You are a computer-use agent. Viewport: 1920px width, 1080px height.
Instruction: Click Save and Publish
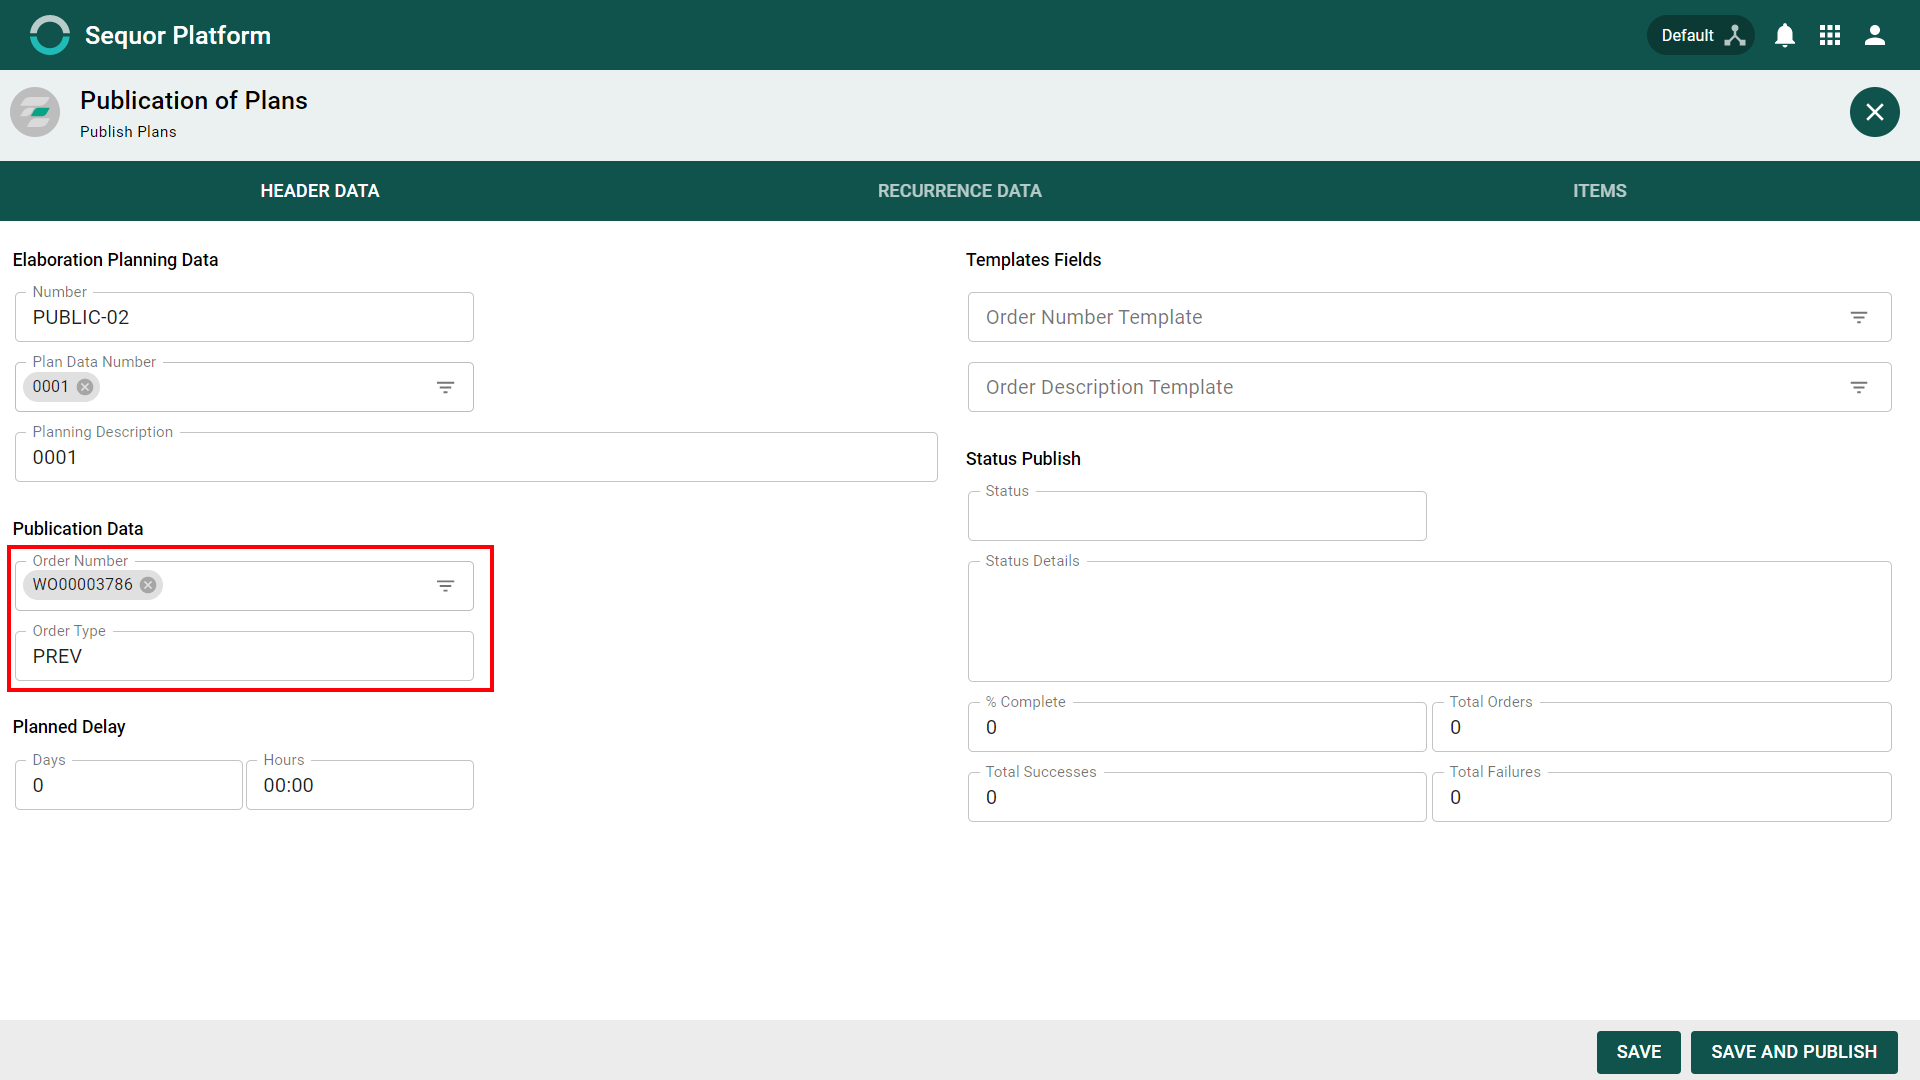point(1794,1052)
